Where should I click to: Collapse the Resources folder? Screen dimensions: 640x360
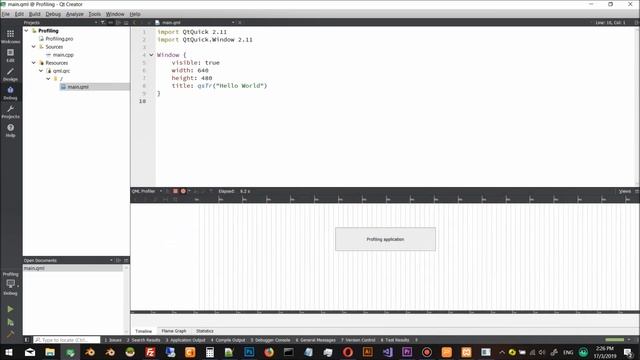[34, 62]
